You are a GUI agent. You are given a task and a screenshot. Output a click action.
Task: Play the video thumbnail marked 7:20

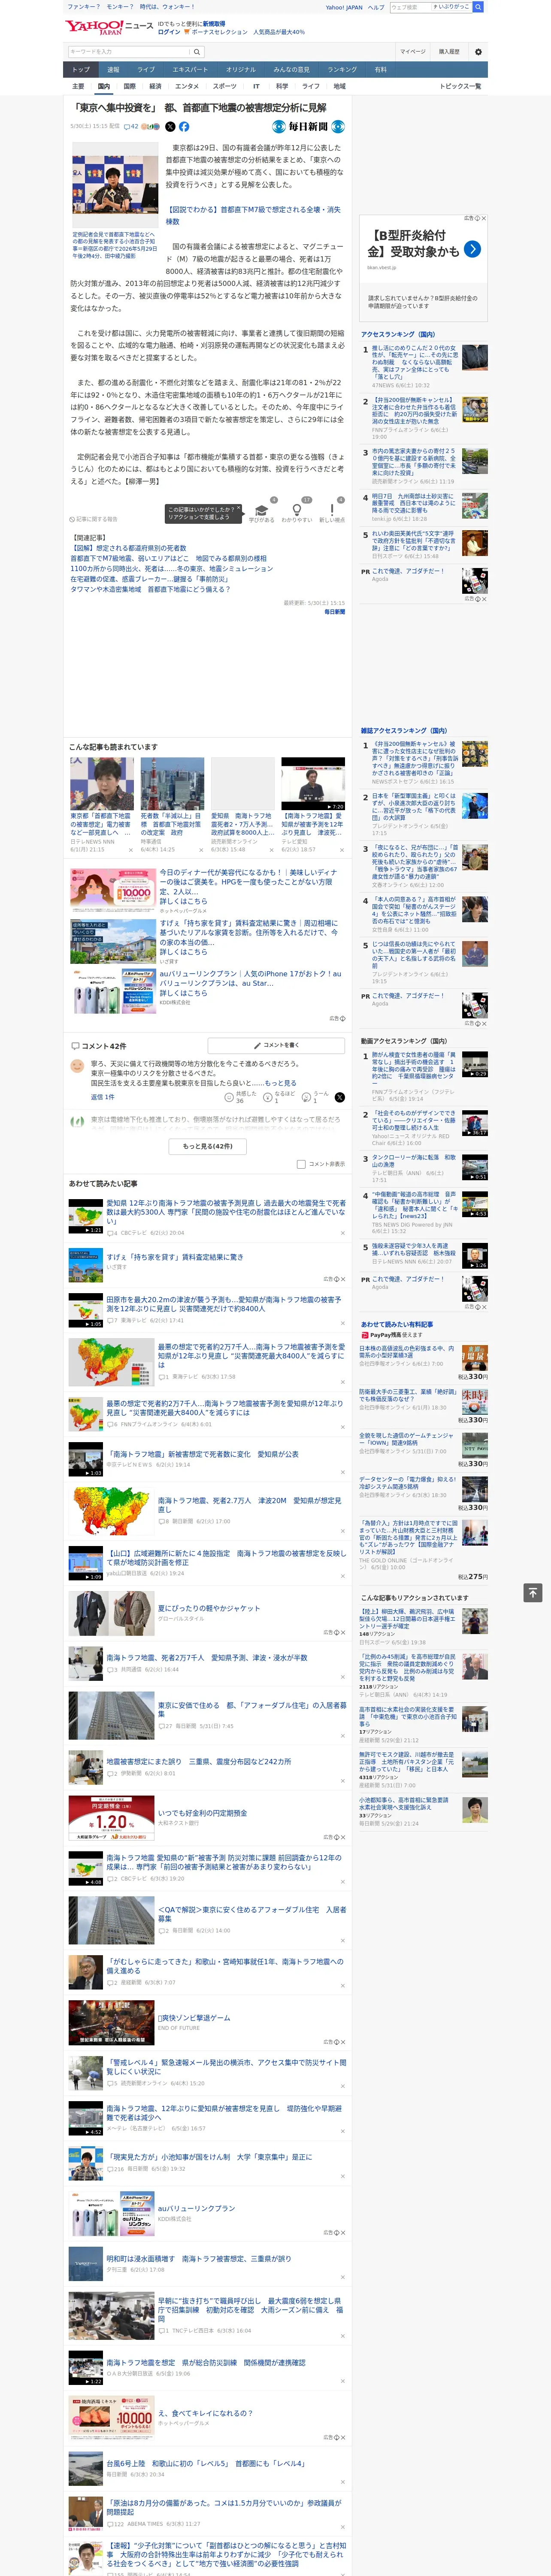[x=313, y=783]
